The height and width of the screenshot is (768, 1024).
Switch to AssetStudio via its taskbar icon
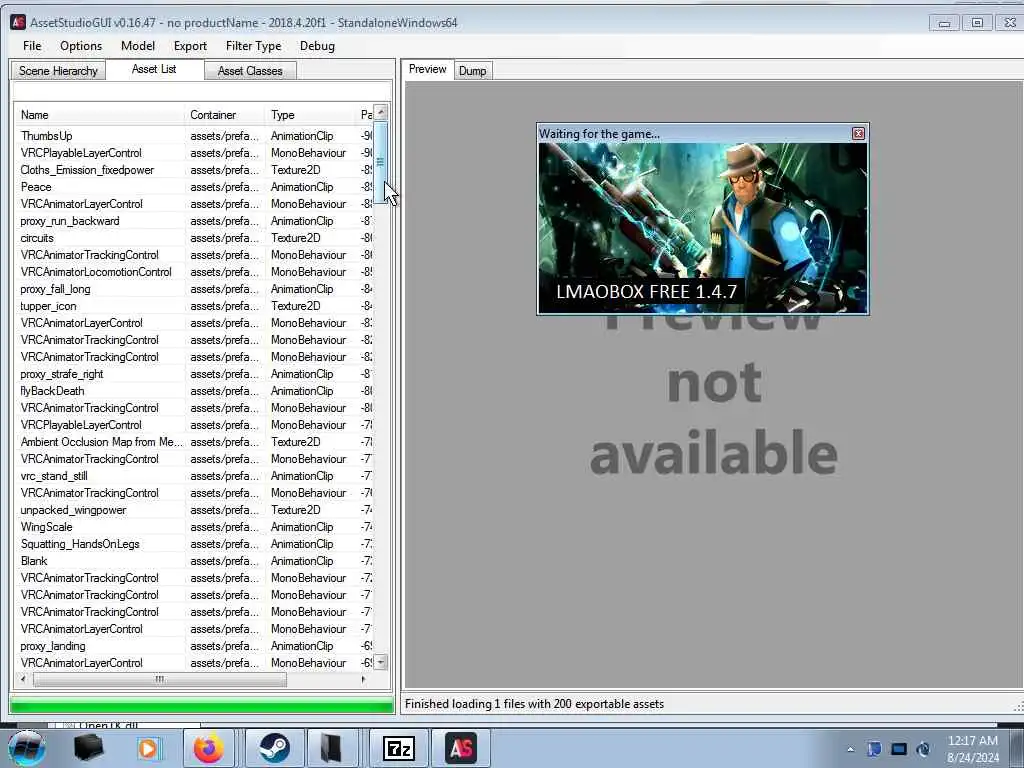(x=460, y=748)
